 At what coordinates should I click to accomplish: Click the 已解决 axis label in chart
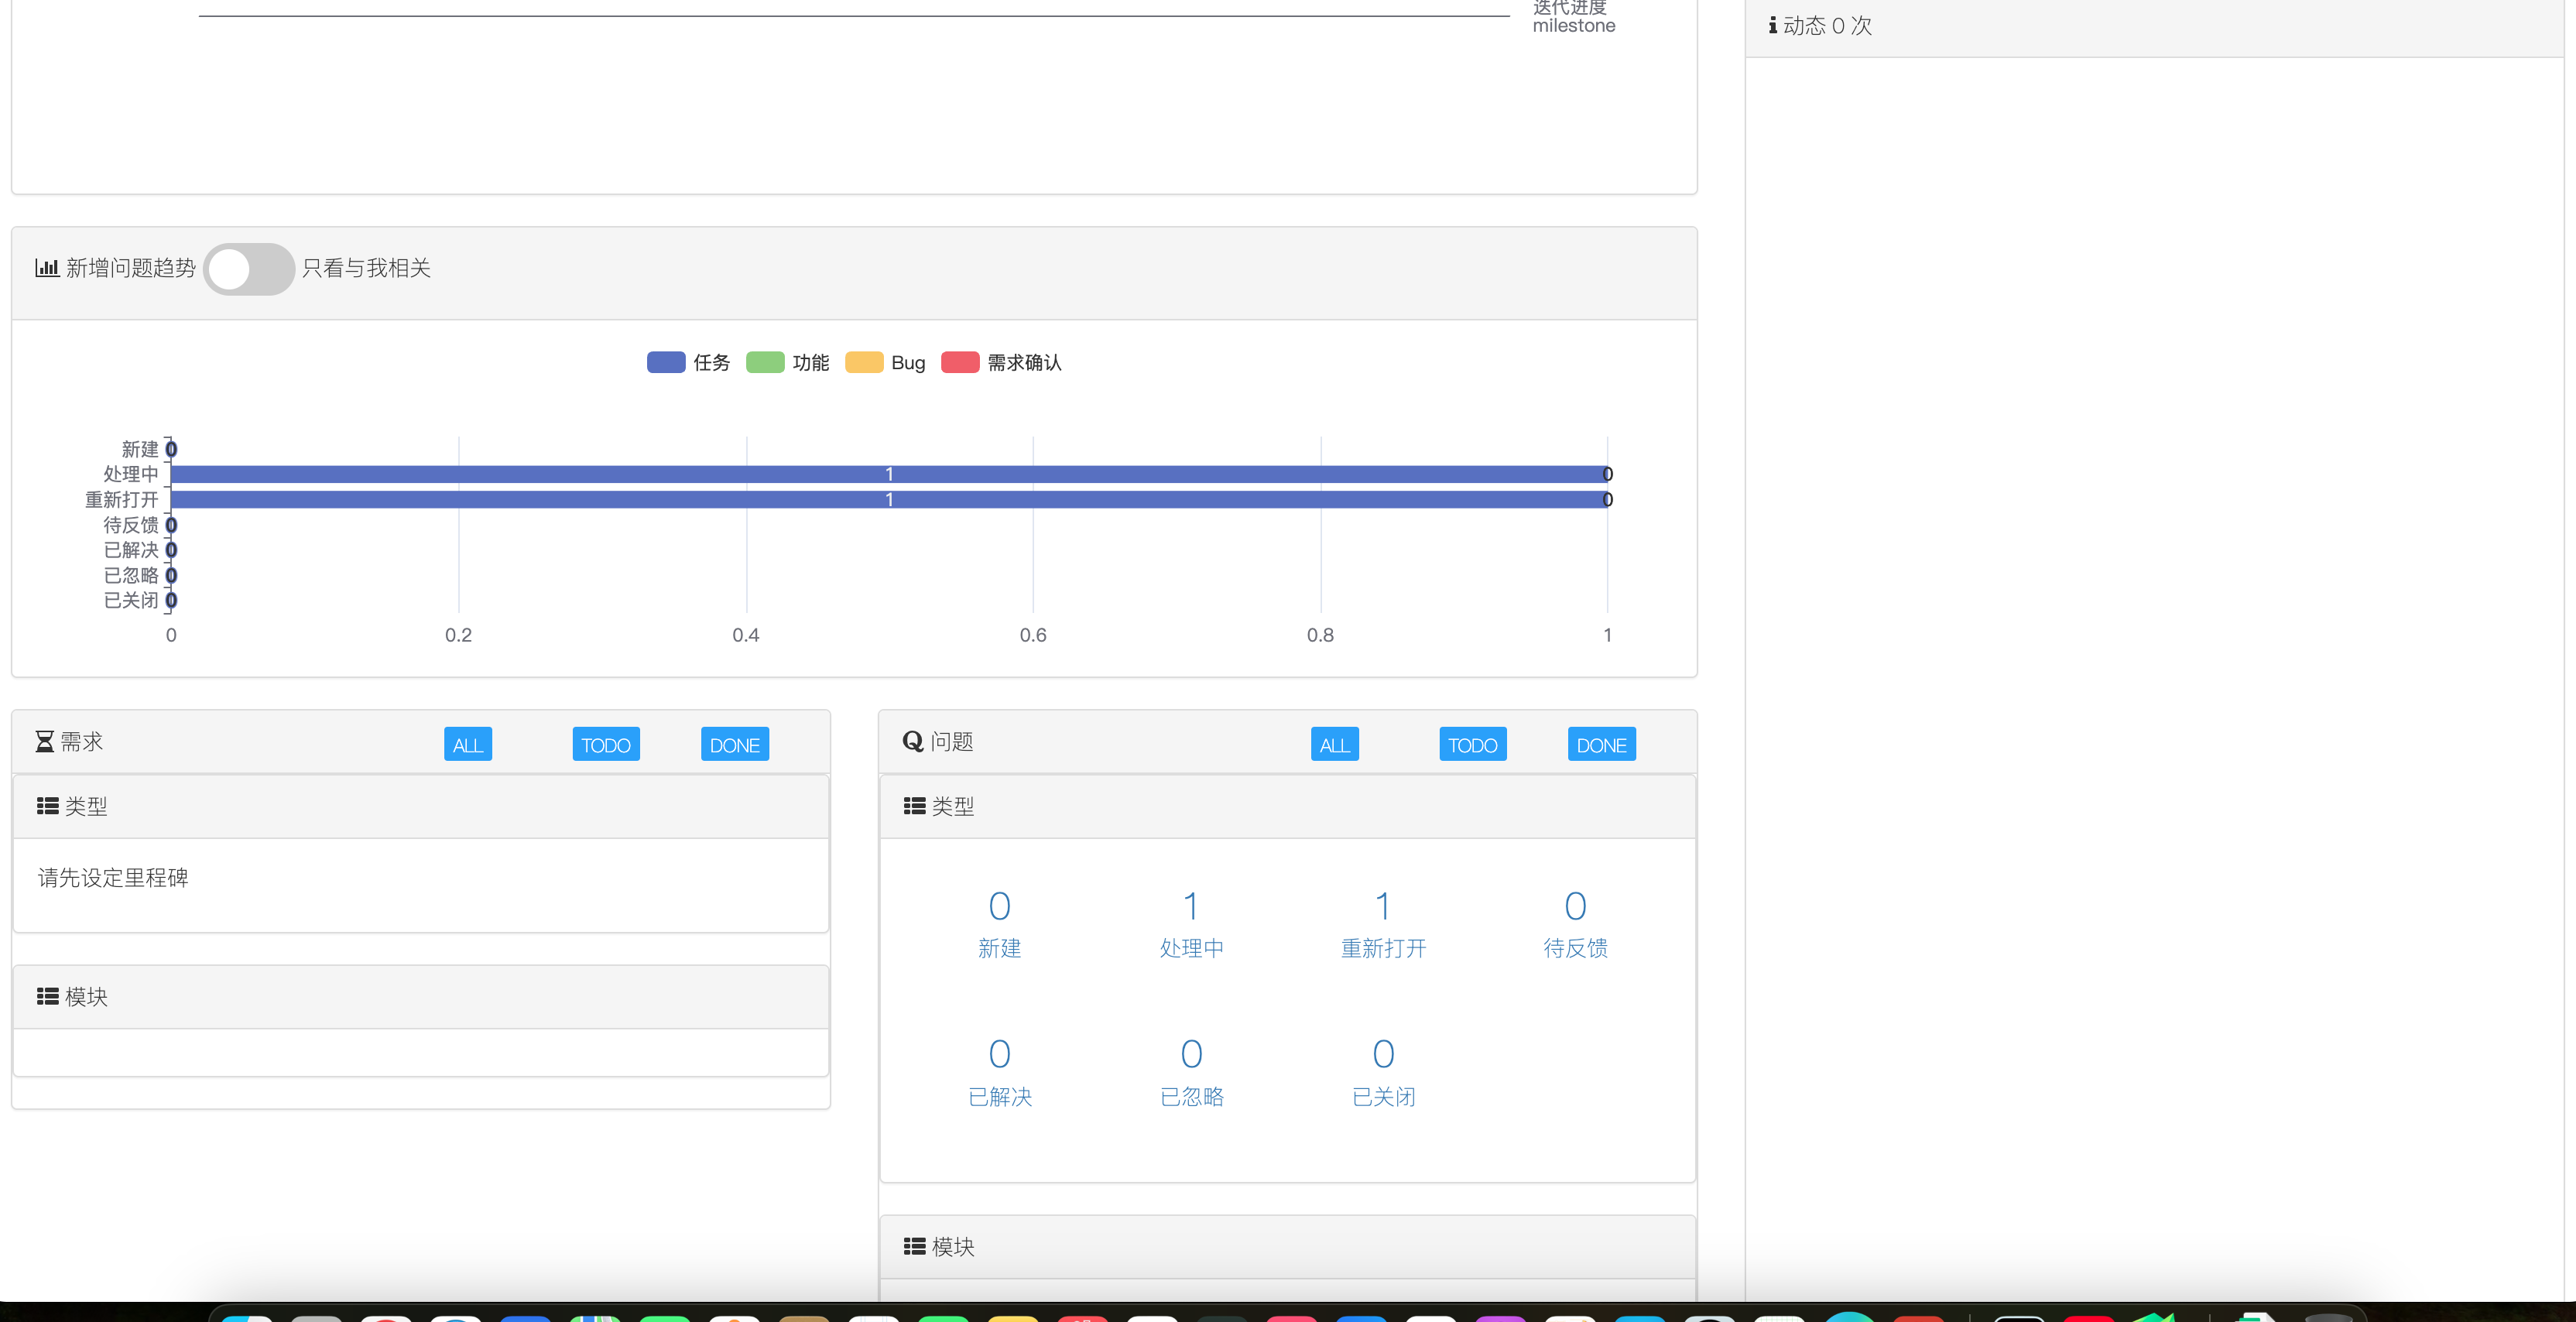(x=131, y=550)
